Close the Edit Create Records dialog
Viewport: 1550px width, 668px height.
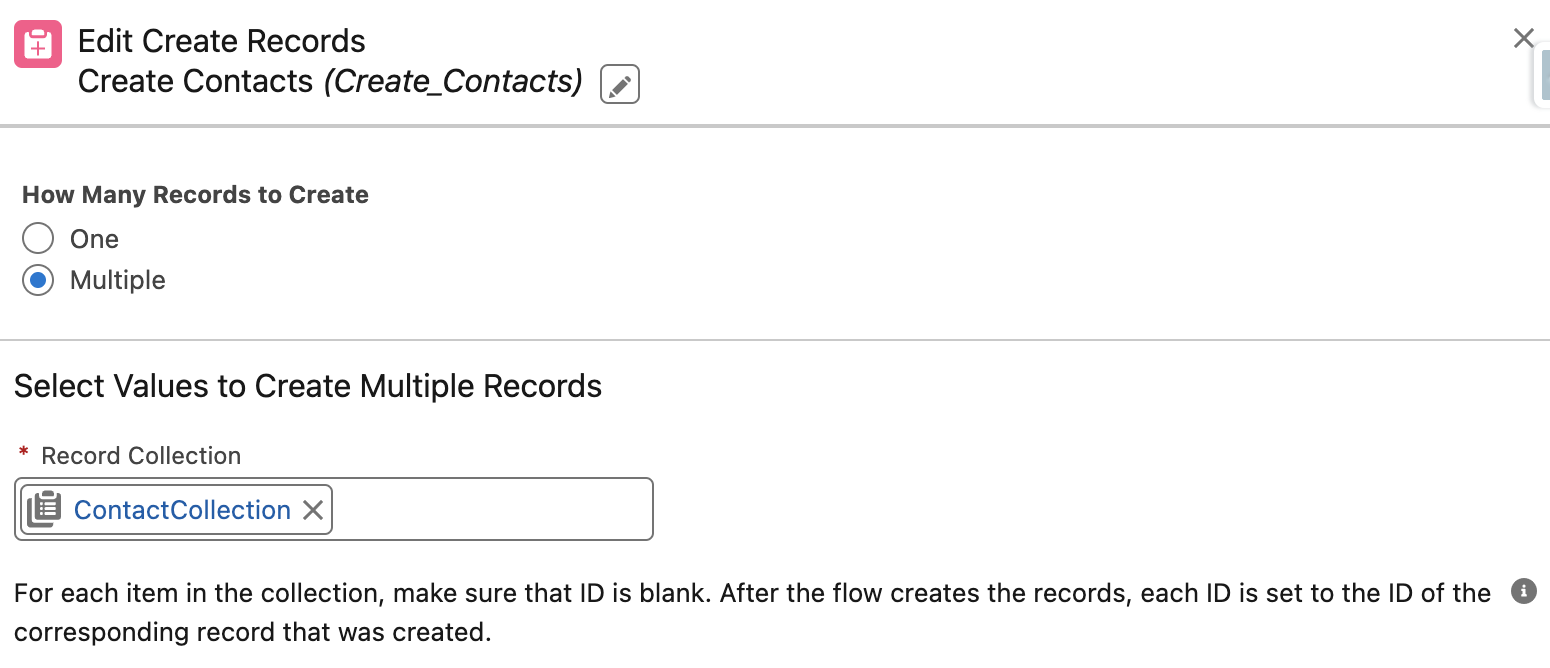pyautogui.click(x=1523, y=38)
